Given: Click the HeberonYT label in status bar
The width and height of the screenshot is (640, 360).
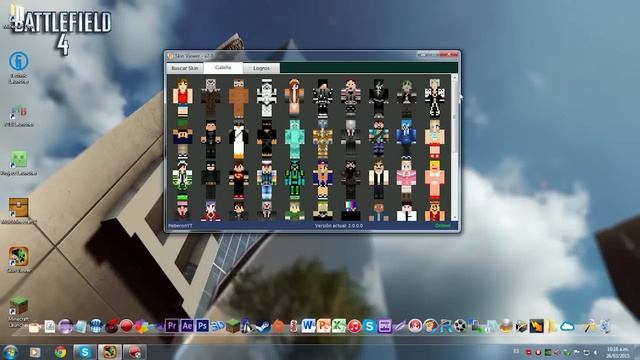Looking at the screenshot, I should [x=180, y=226].
